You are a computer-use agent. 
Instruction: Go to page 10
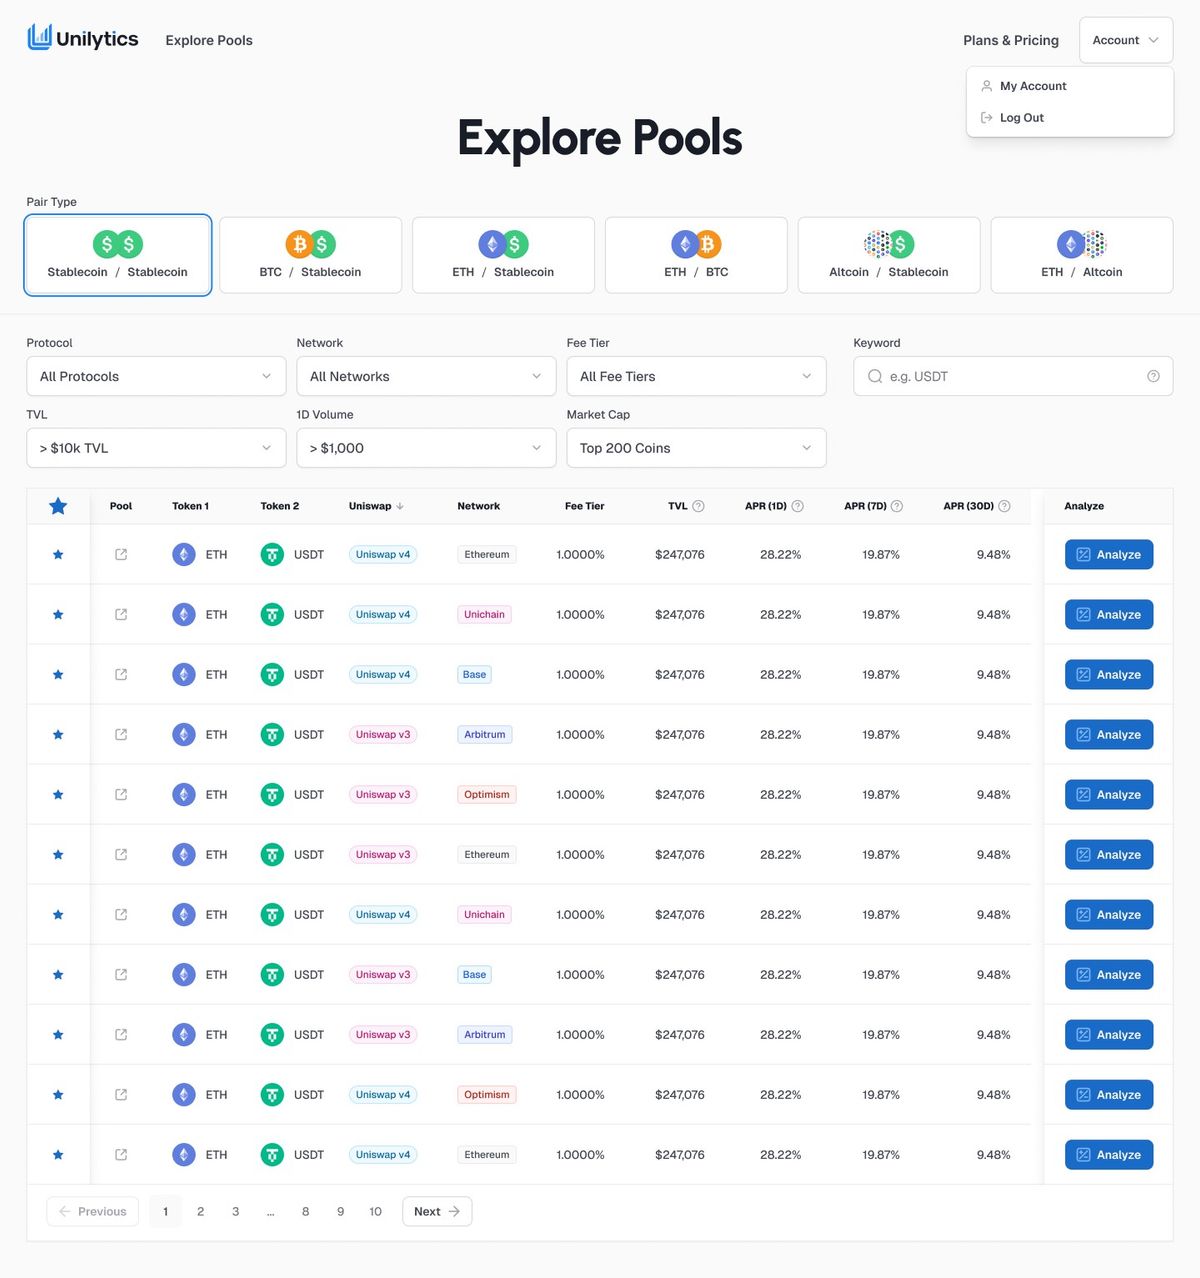pos(375,1211)
